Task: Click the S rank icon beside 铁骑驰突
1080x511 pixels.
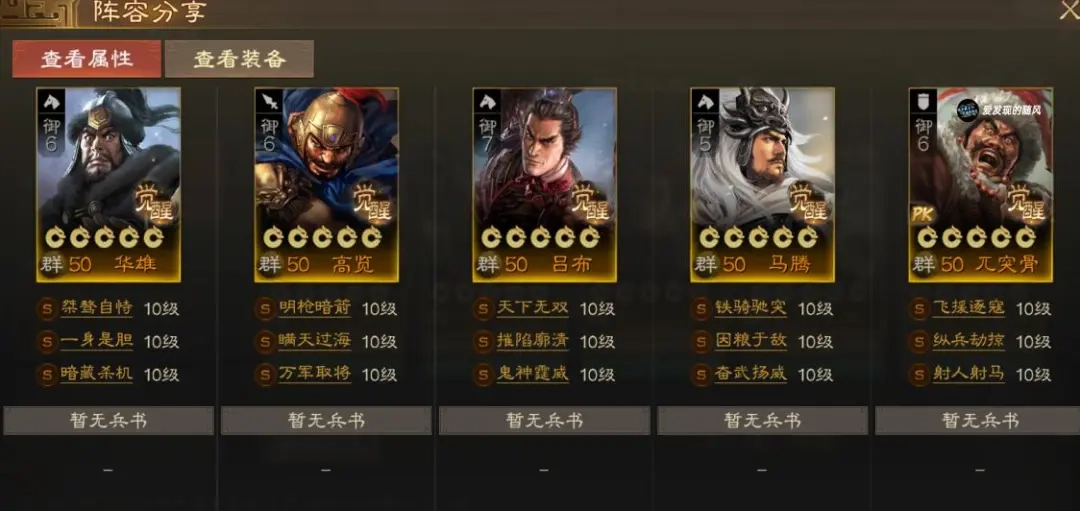Action: [x=701, y=308]
